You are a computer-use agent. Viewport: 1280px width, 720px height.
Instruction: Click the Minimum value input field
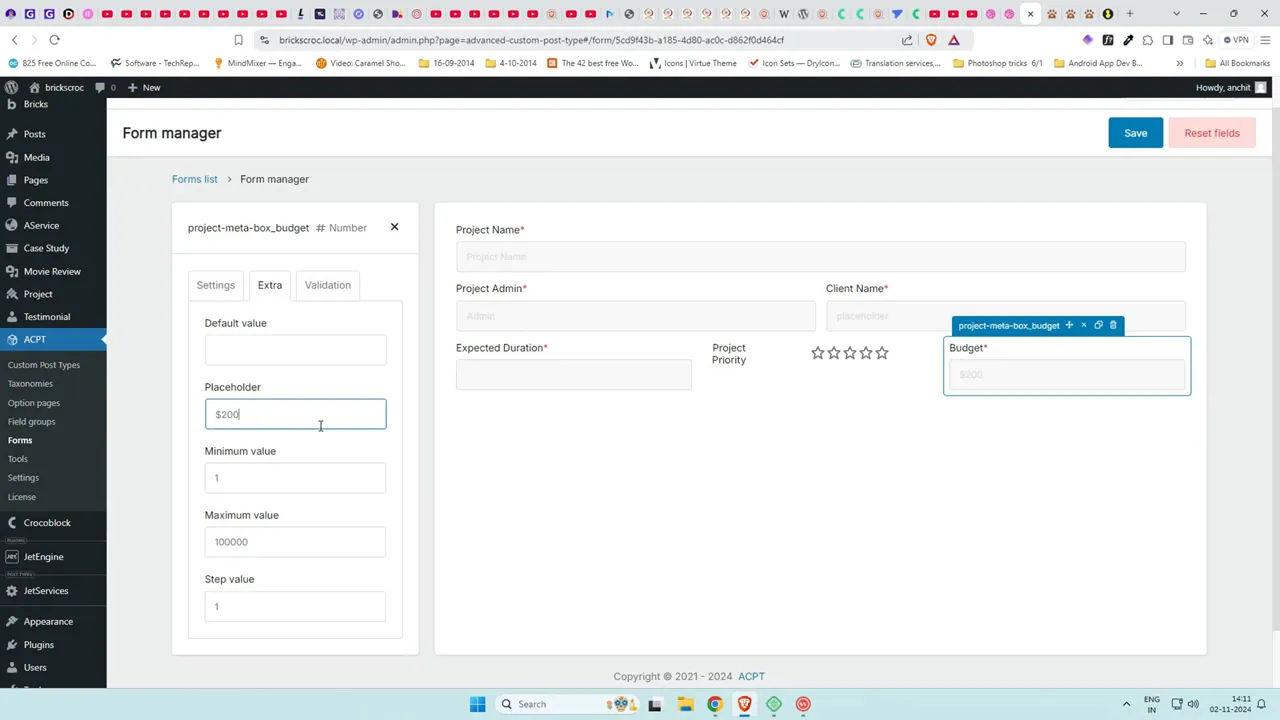tap(295, 477)
